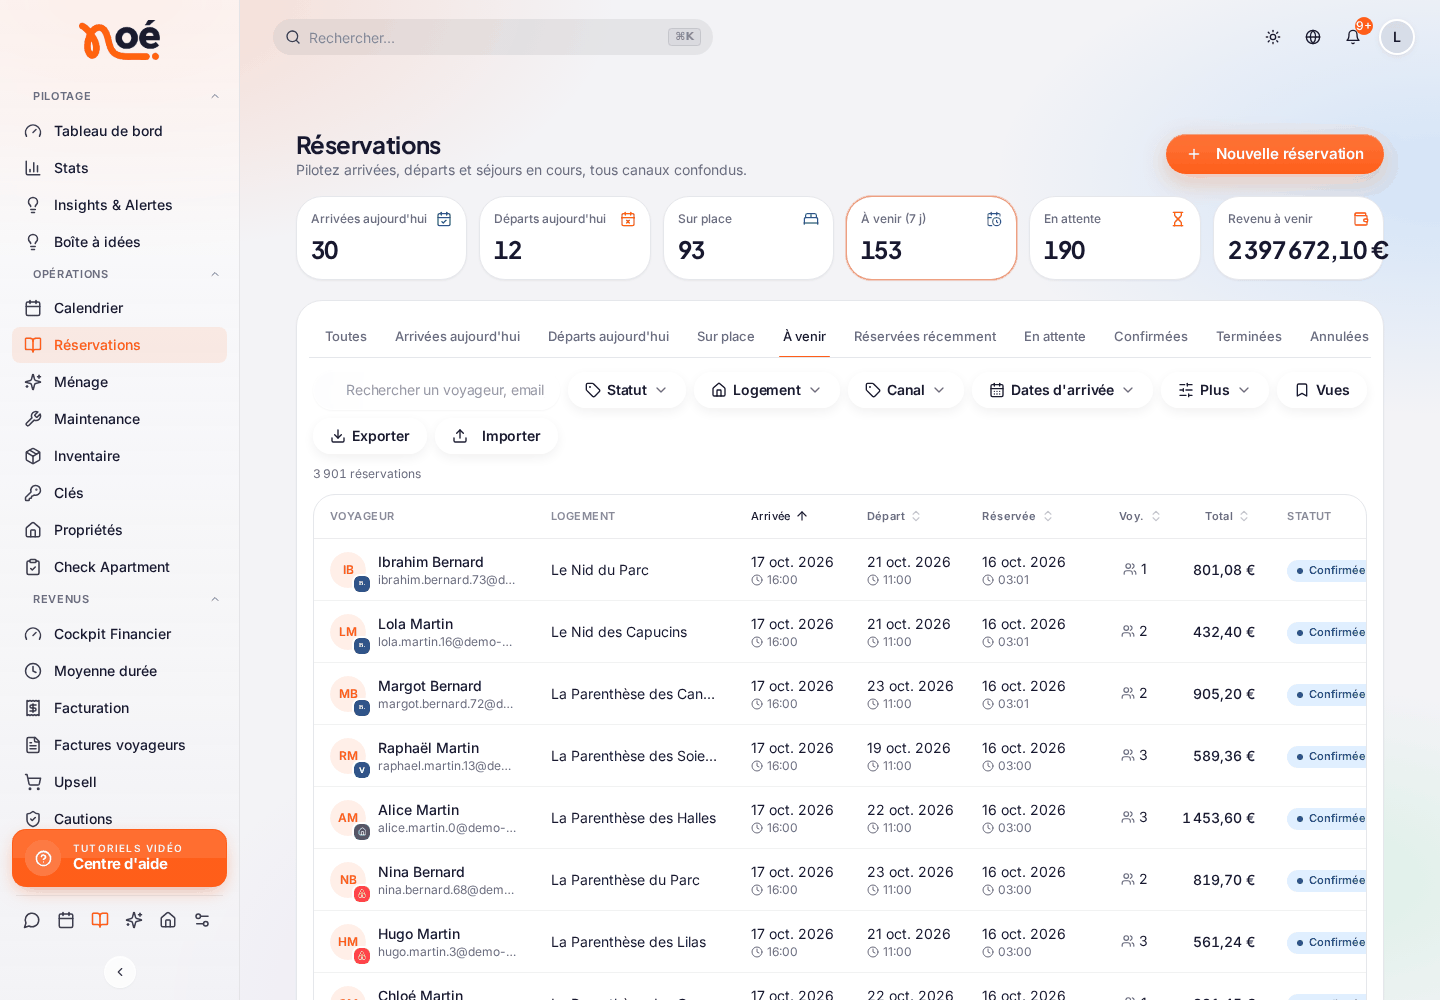
Task: Switch to Arrivées aujourd'hui tab
Action: click(x=457, y=337)
